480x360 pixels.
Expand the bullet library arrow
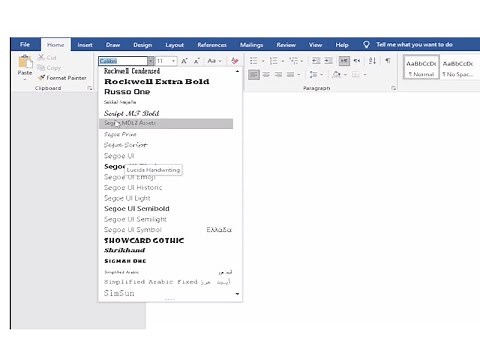pos(263,61)
